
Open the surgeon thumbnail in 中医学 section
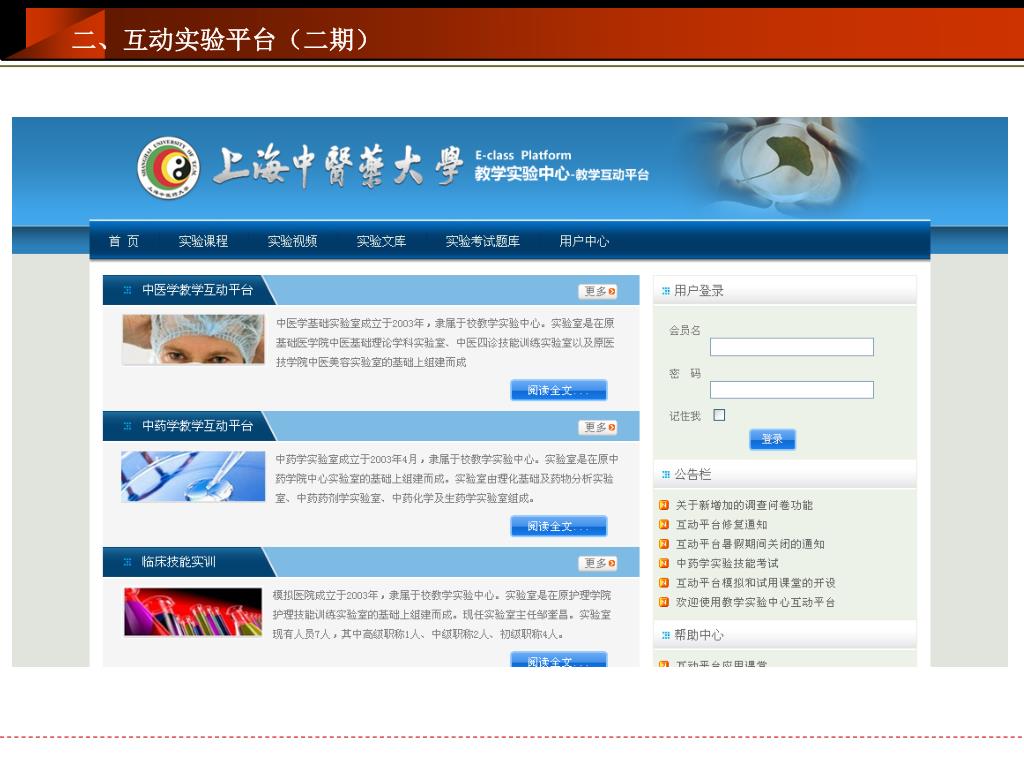(193, 339)
